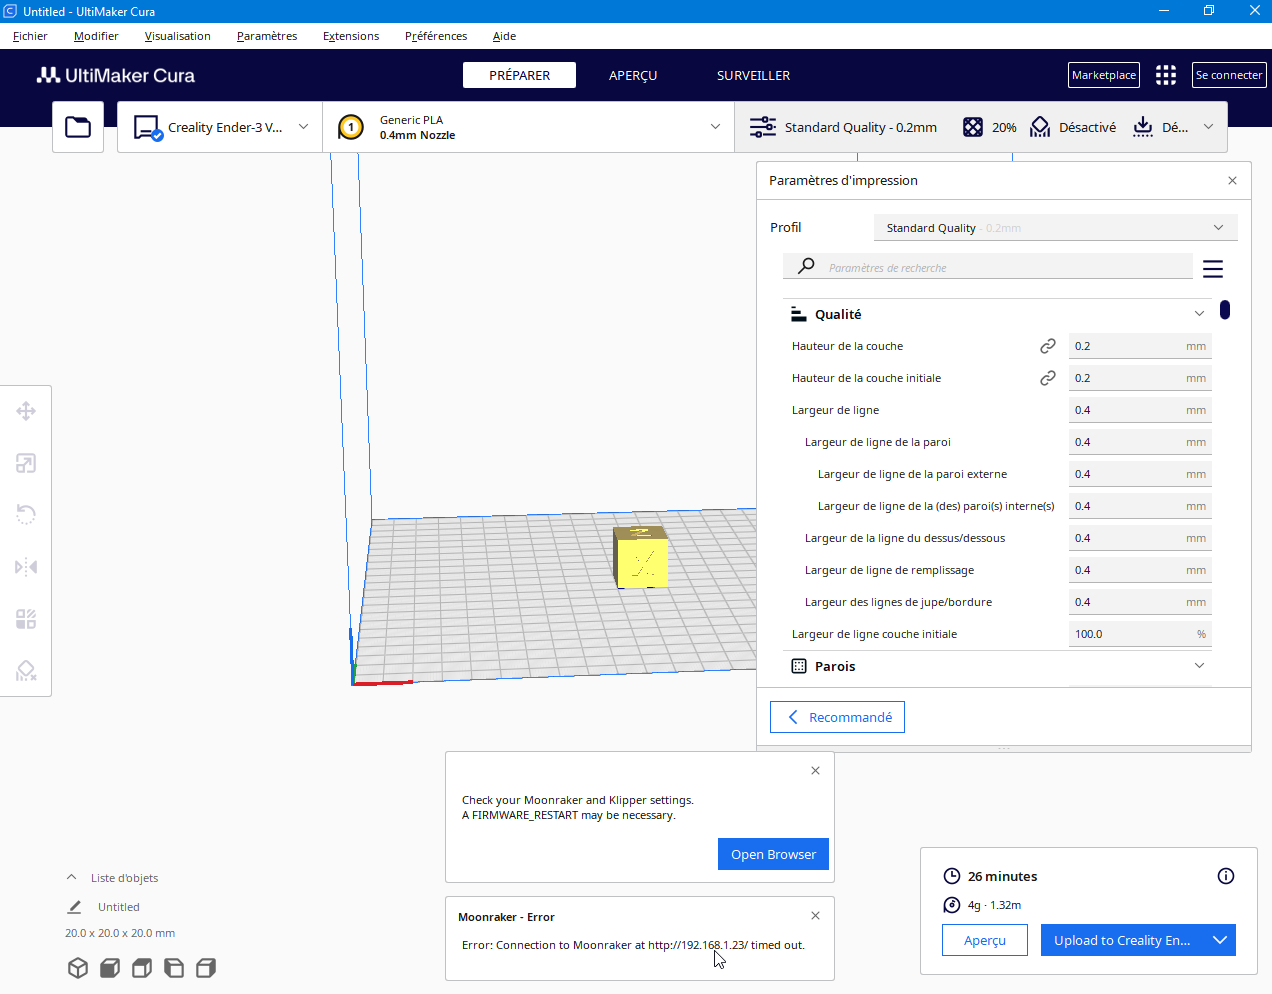Collapse the print settings summary chevron
The image size is (1272, 994).
pyautogui.click(x=1209, y=127)
